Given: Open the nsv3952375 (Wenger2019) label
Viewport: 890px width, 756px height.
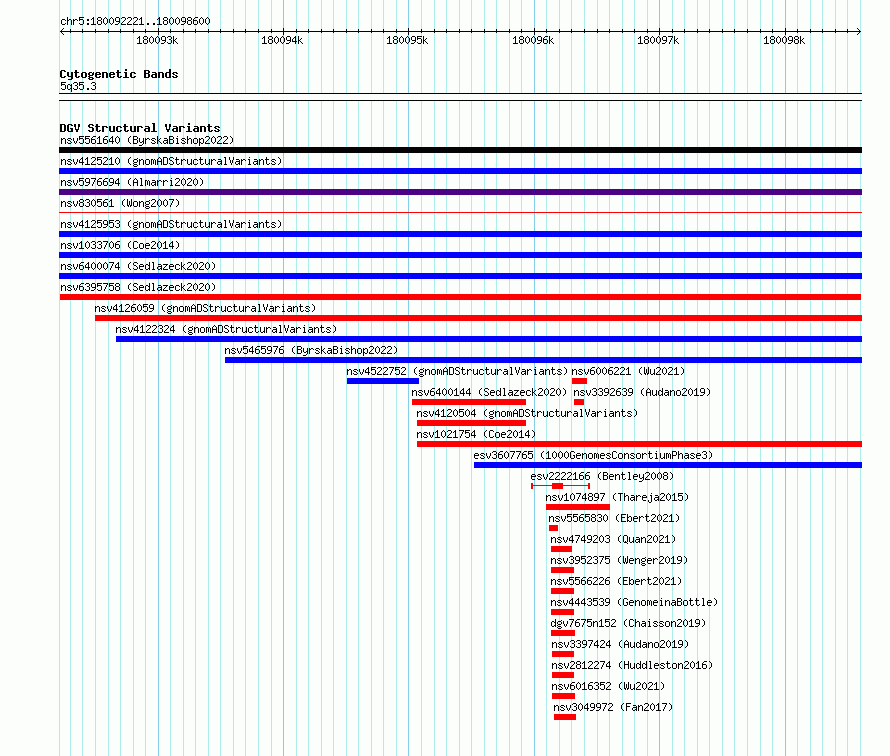Looking at the screenshot, I should [619, 560].
